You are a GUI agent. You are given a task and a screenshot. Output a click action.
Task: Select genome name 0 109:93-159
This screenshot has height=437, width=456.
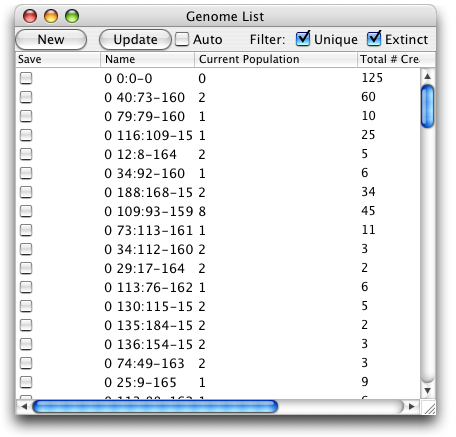[x=148, y=212]
